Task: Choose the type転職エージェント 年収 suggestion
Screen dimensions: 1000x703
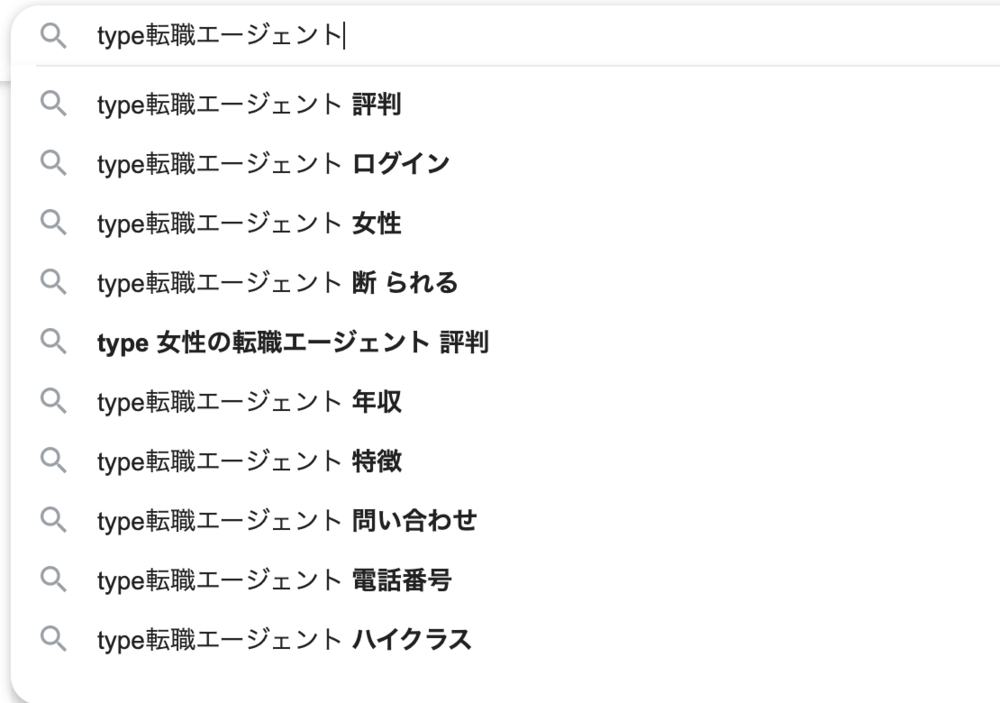Action: pyautogui.click(x=249, y=402)
